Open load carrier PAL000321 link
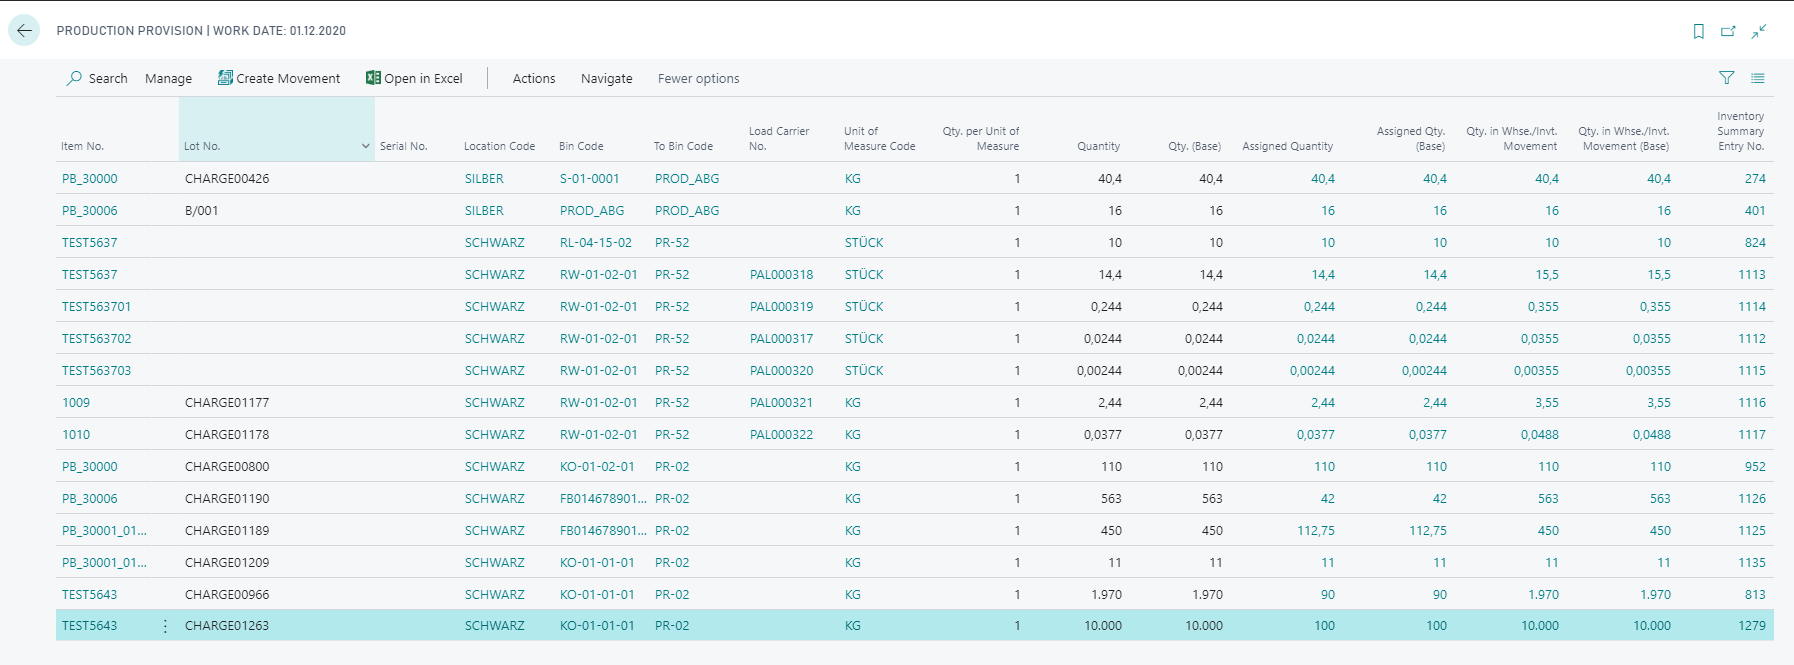Viewport: 1794px width, 665px height. pyautogui.click(x=781, y=403)
